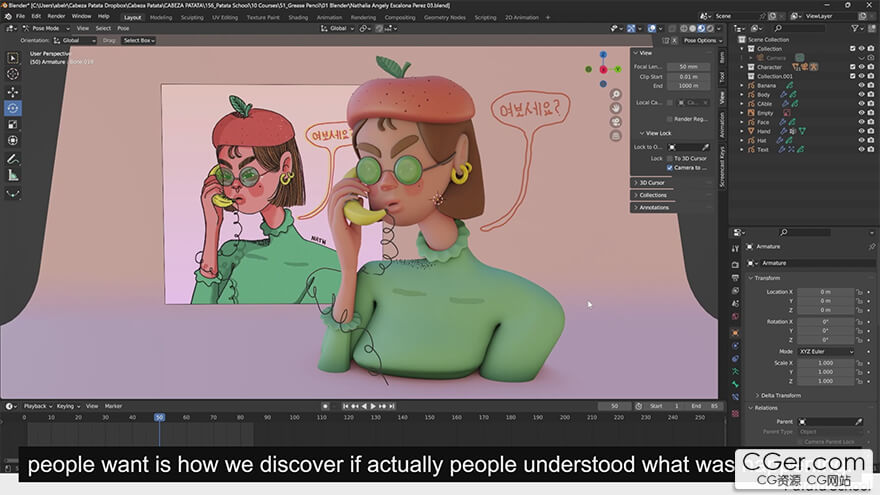Open the Pose Mode dropdown
This screenshot has width=880, height=495.
pyautogui.click(x=47, y=28)
